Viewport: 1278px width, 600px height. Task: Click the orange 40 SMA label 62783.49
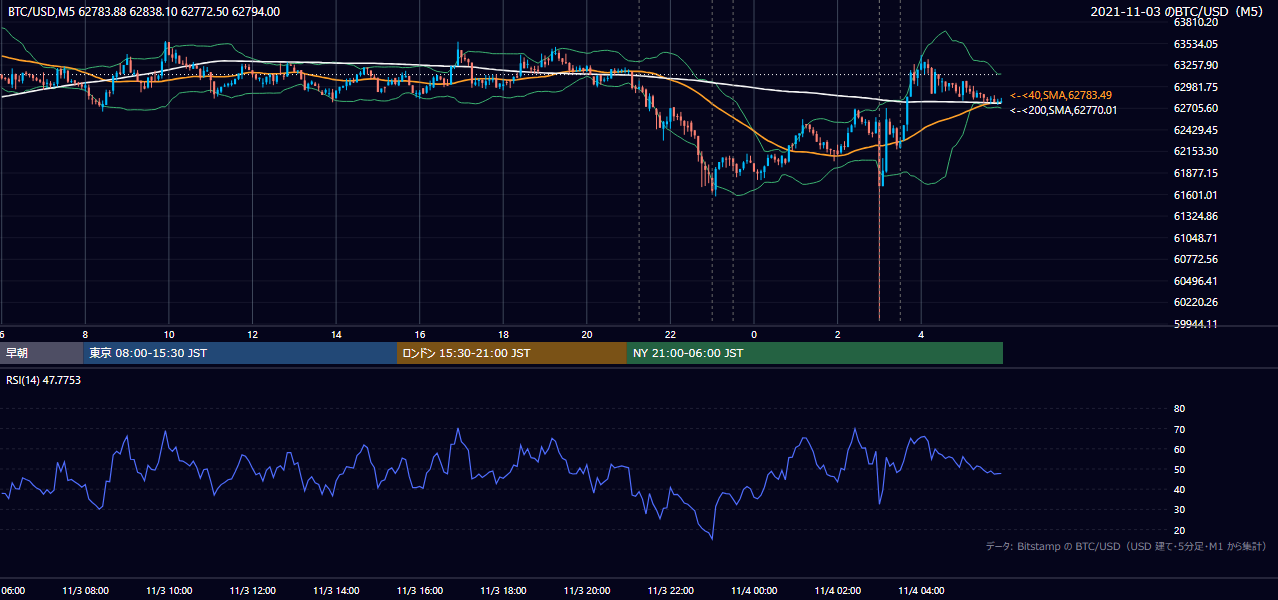(1060, 95)
